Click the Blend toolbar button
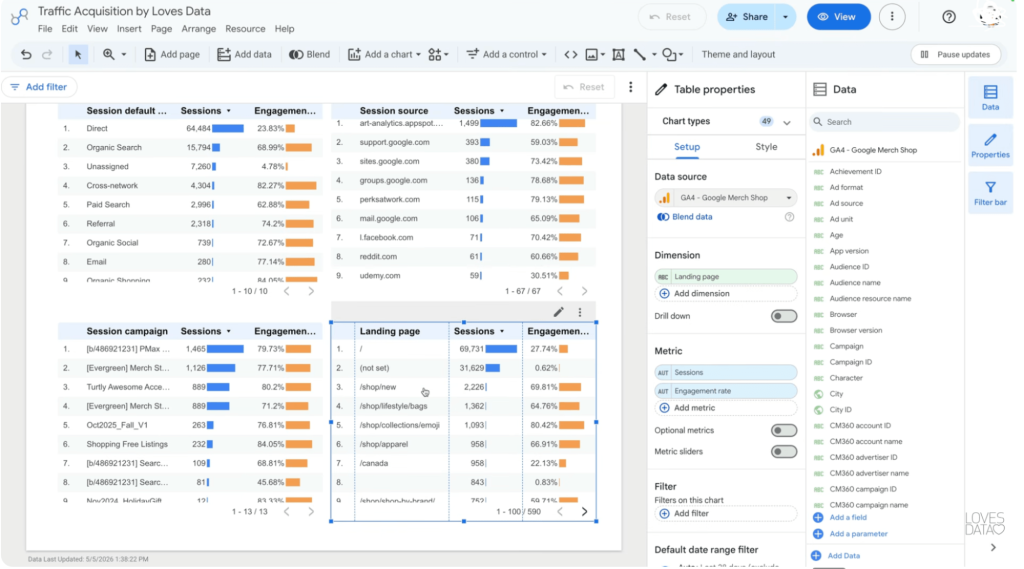 pyautogui.click(x=310, y=54)
